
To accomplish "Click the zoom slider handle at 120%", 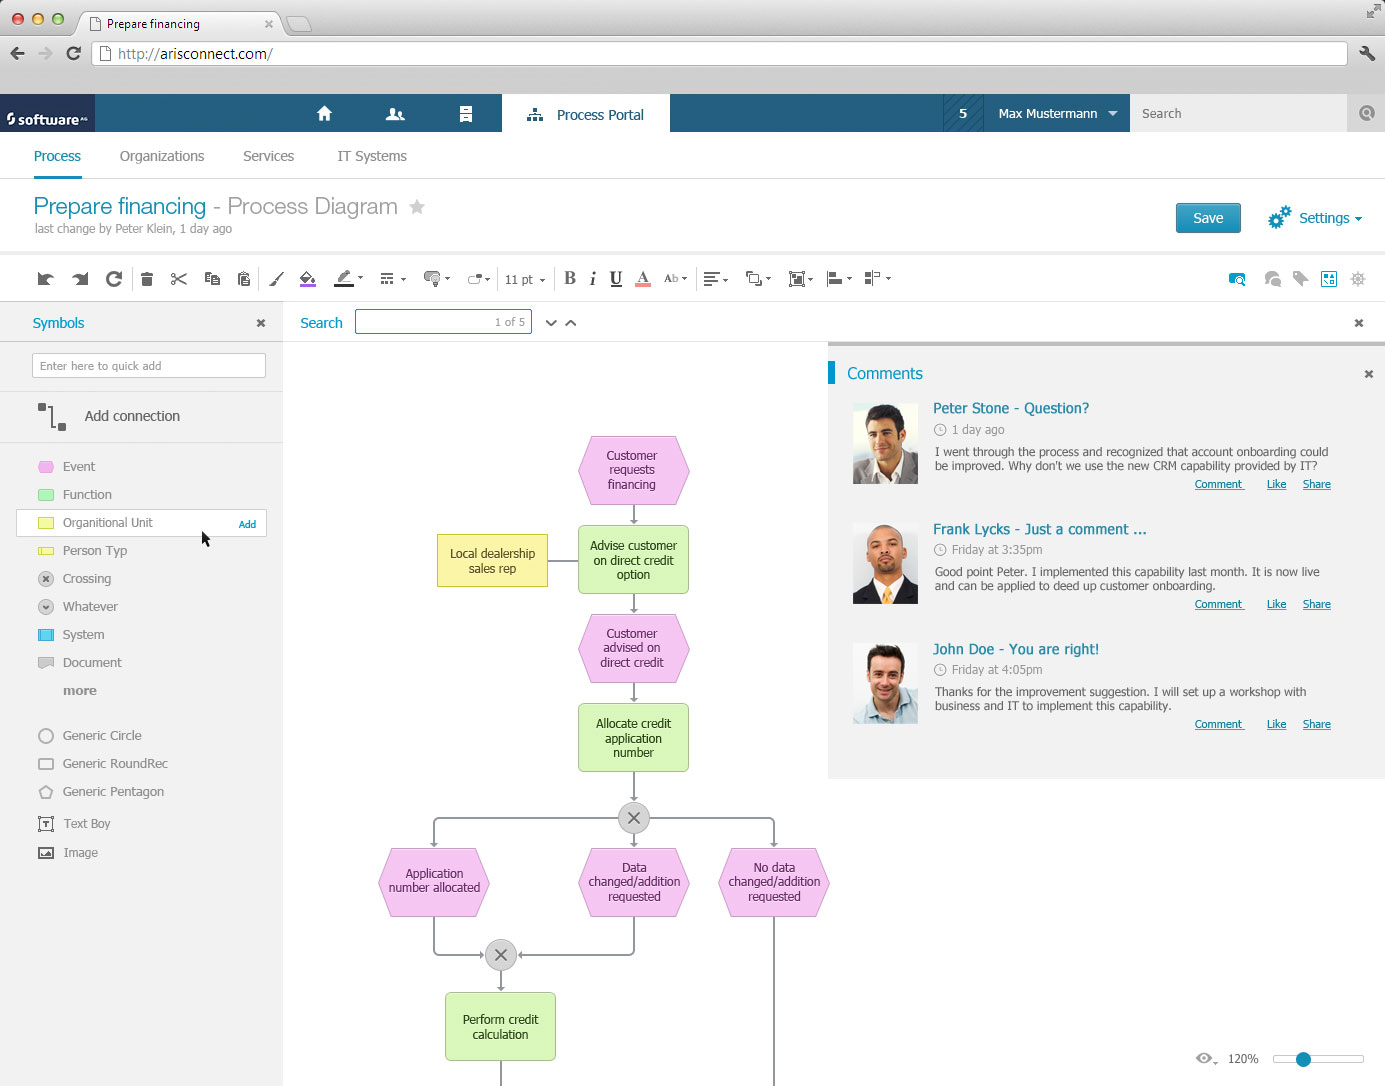I will [1303, 1059].
